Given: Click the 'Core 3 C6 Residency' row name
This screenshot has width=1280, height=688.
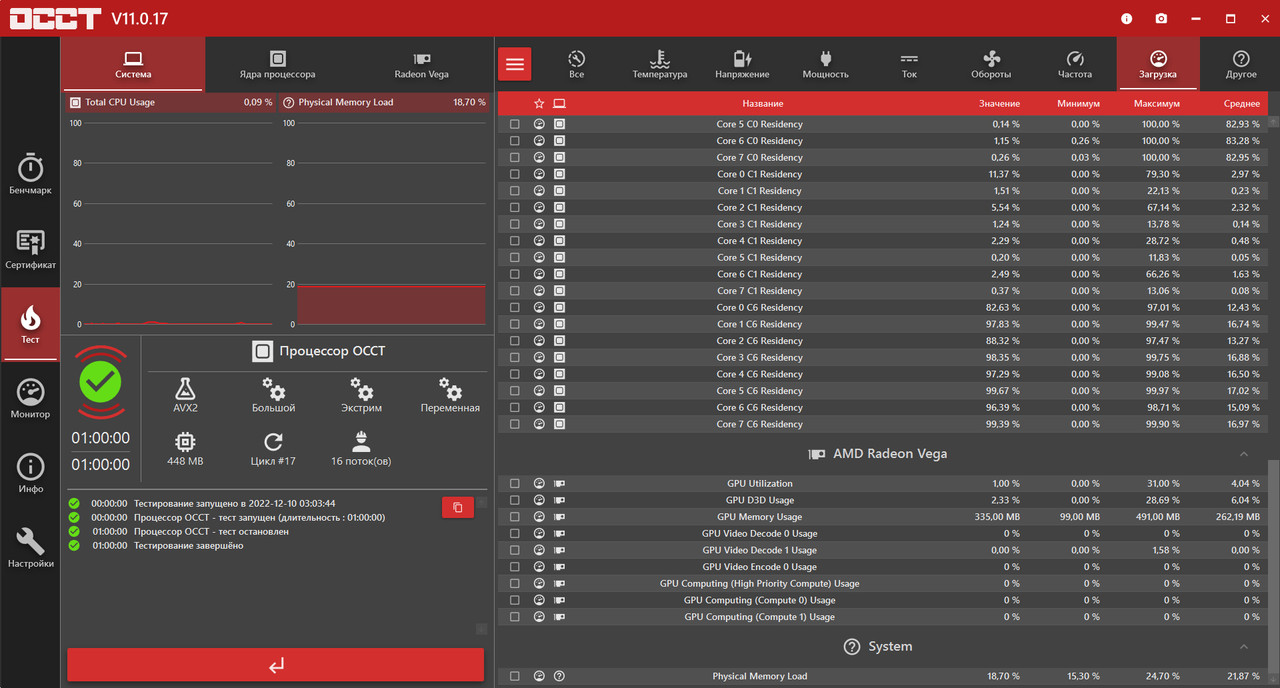Looking at the screenshot, I should 759,357.
